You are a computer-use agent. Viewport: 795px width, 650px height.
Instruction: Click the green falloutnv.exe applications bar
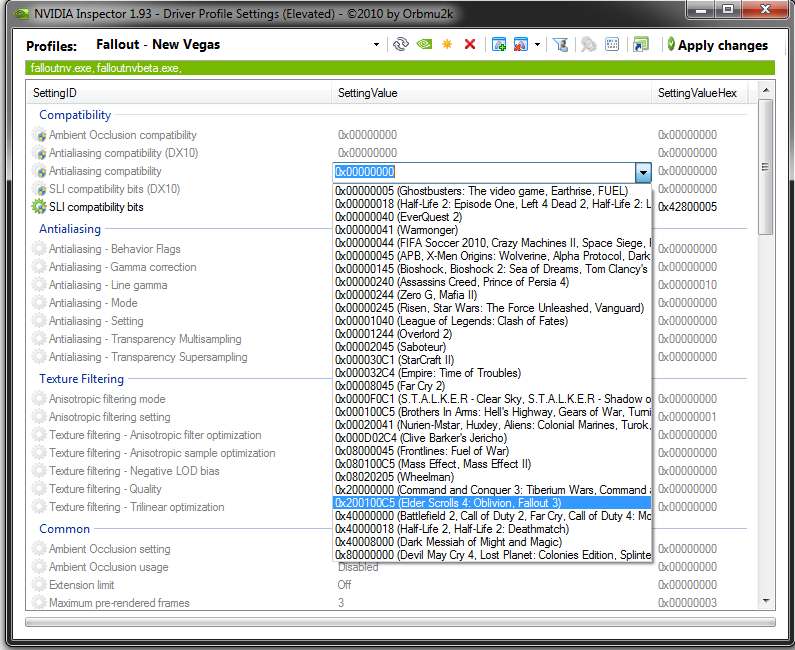400,68
